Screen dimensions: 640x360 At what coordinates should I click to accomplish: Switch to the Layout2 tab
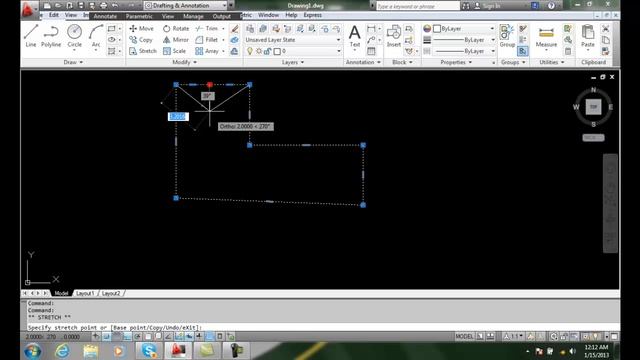click(x=111, y=293)
